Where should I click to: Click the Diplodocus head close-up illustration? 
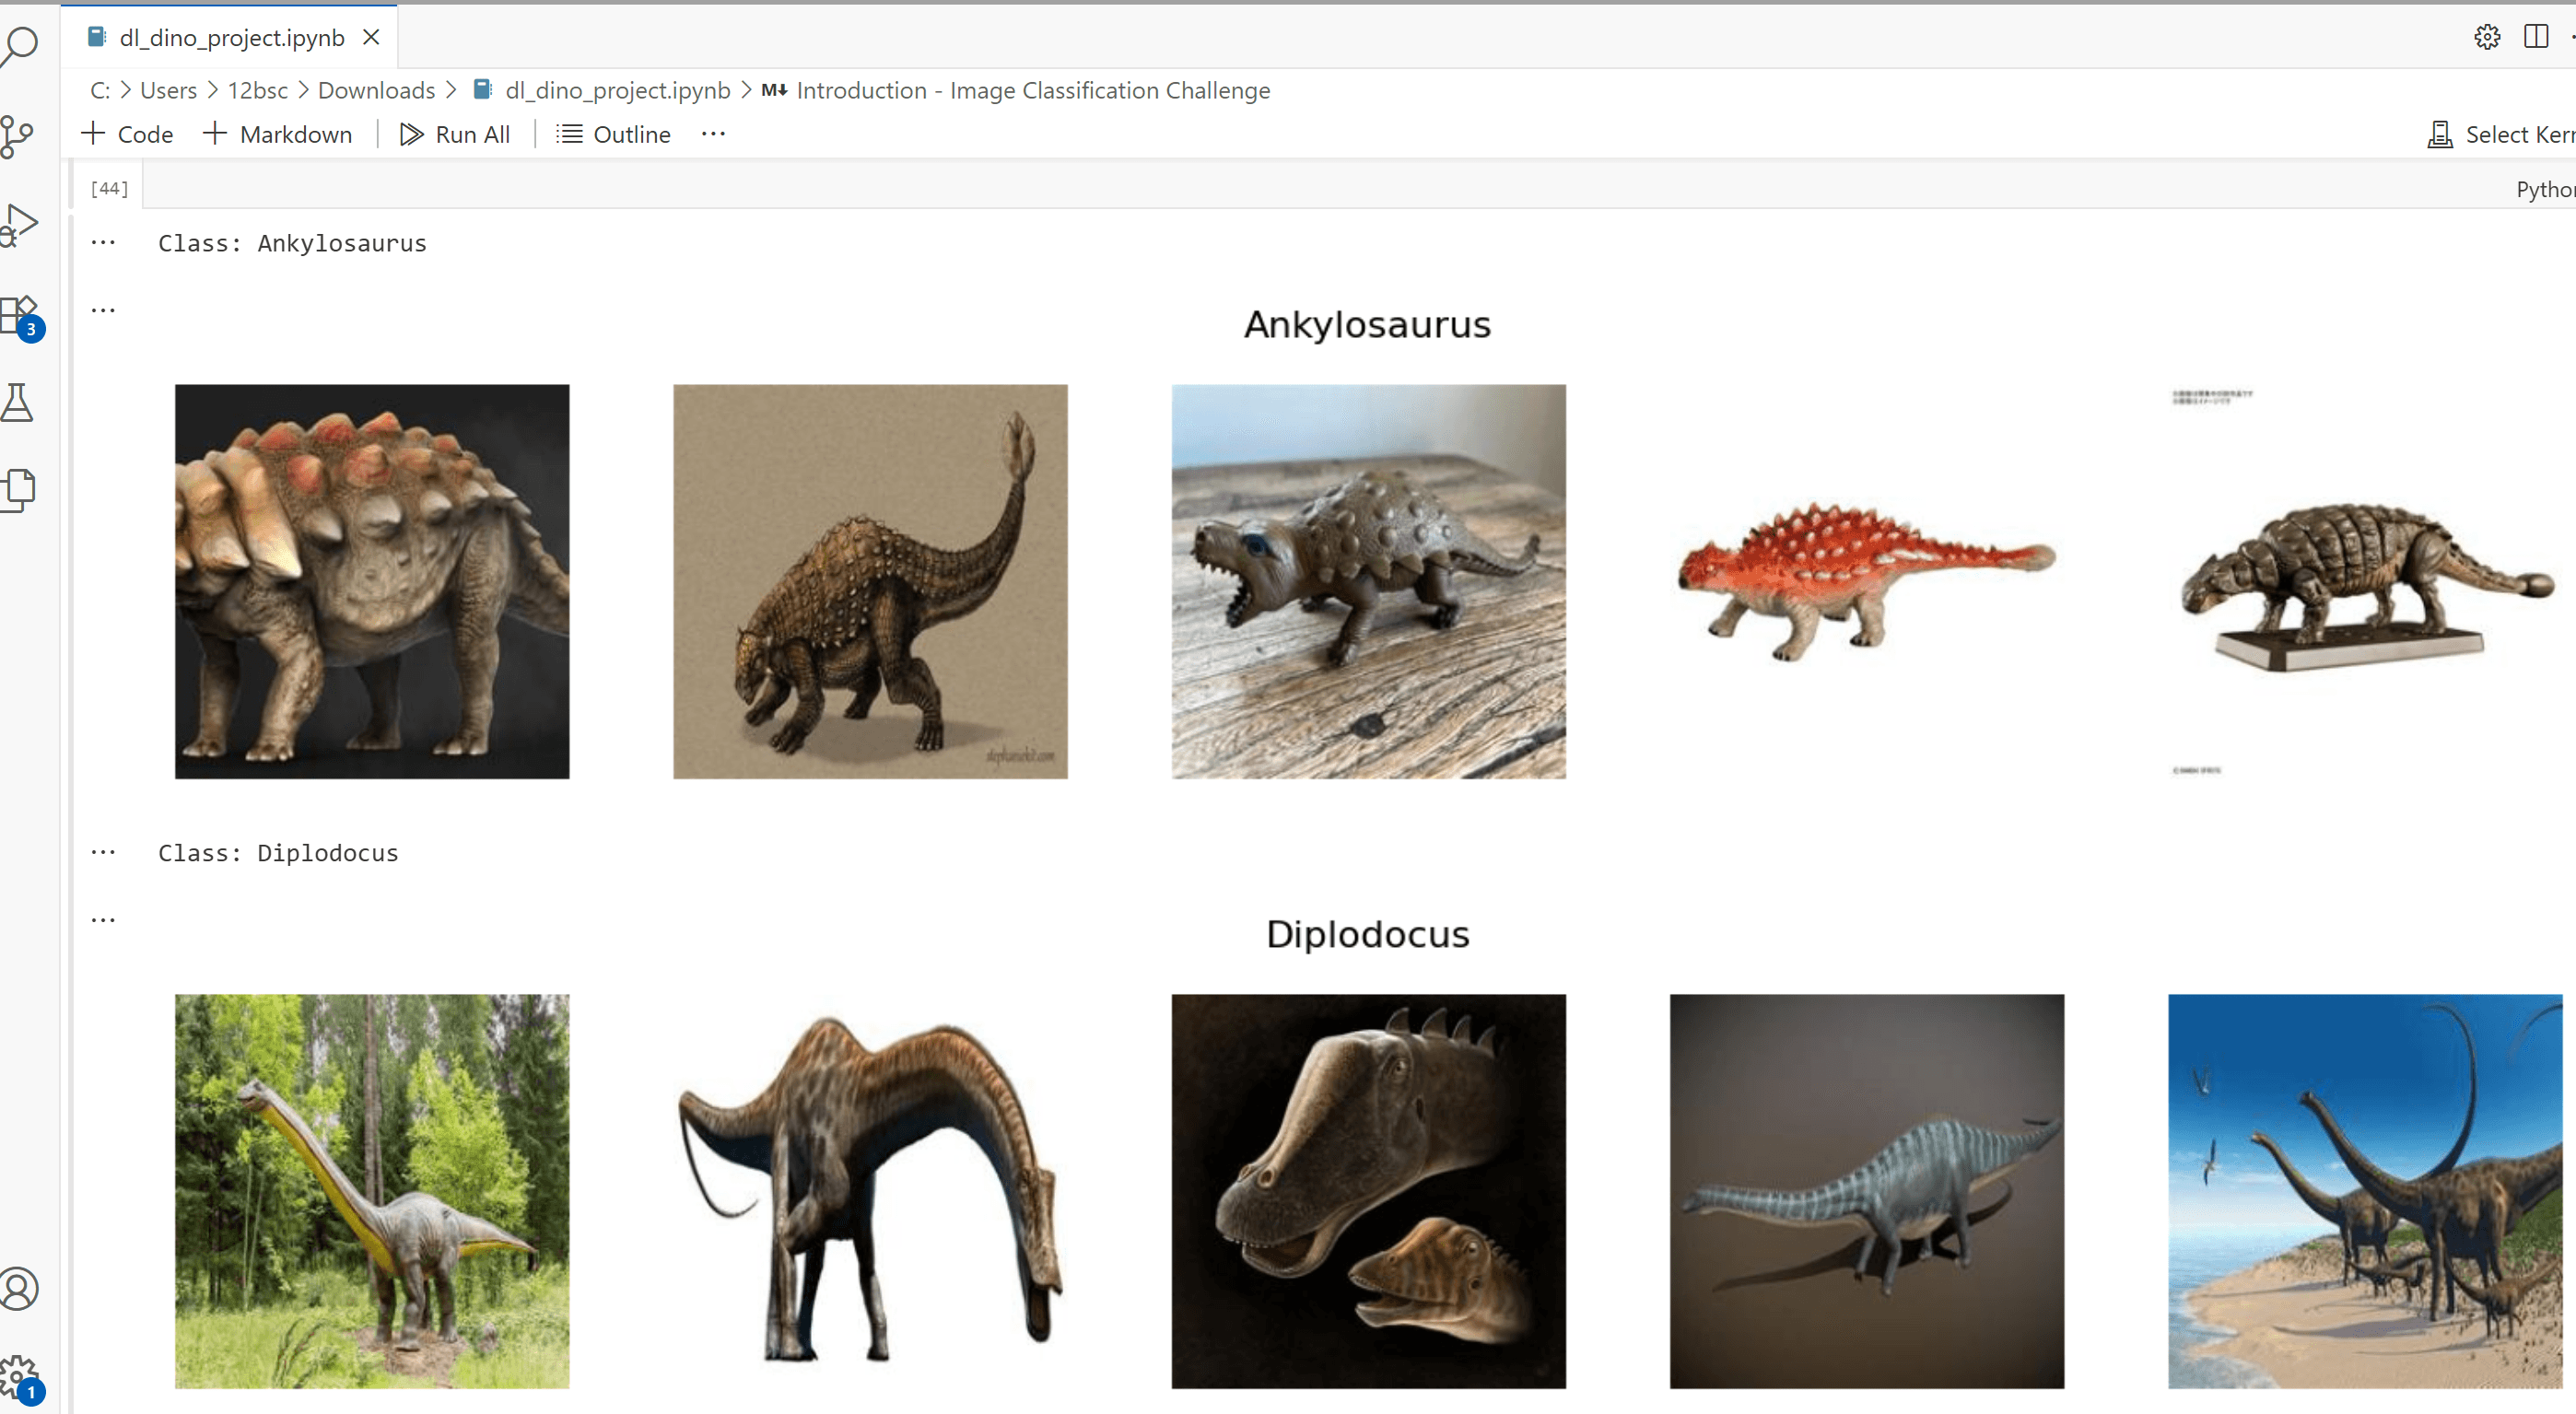tap(1368, 1191)
